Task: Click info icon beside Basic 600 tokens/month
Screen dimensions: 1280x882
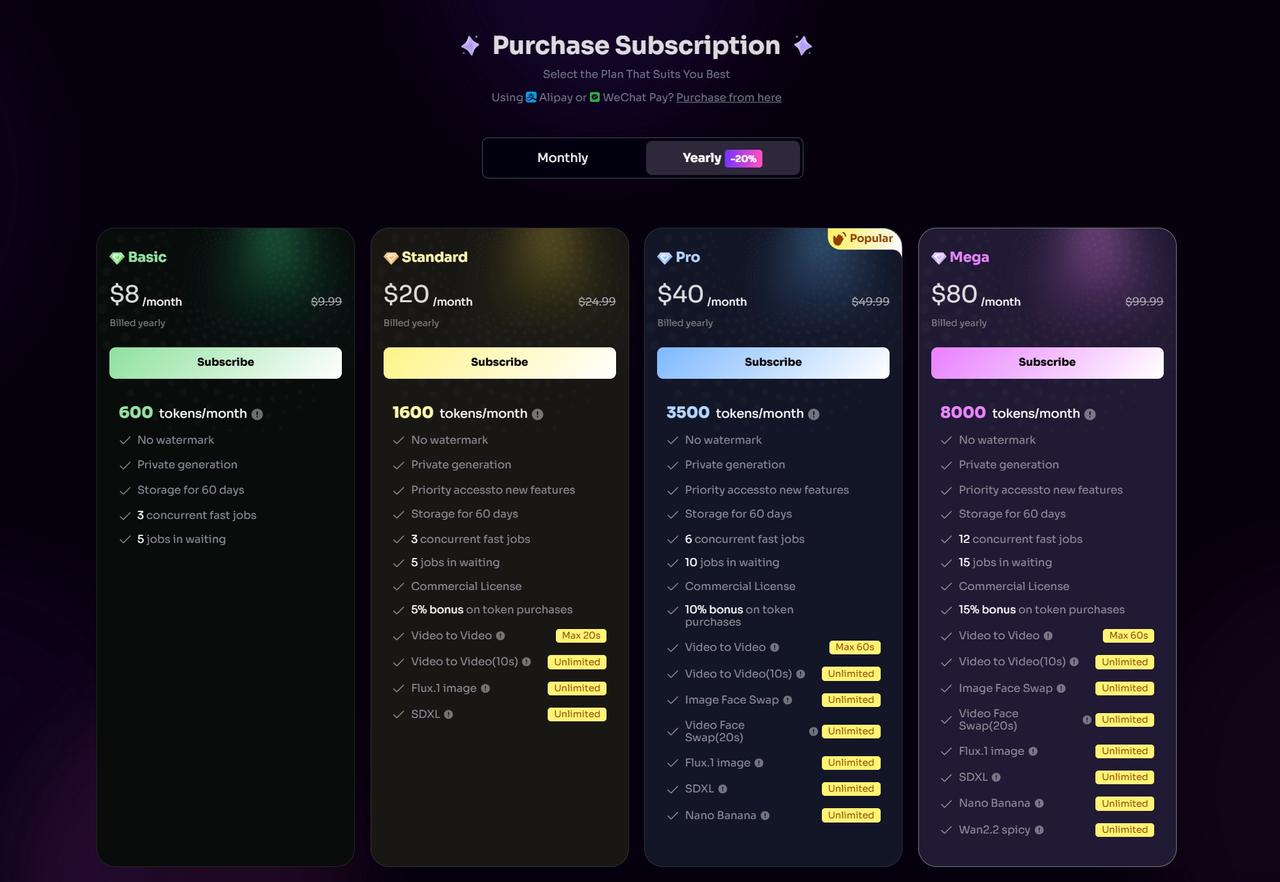Action: coord(257,414)
